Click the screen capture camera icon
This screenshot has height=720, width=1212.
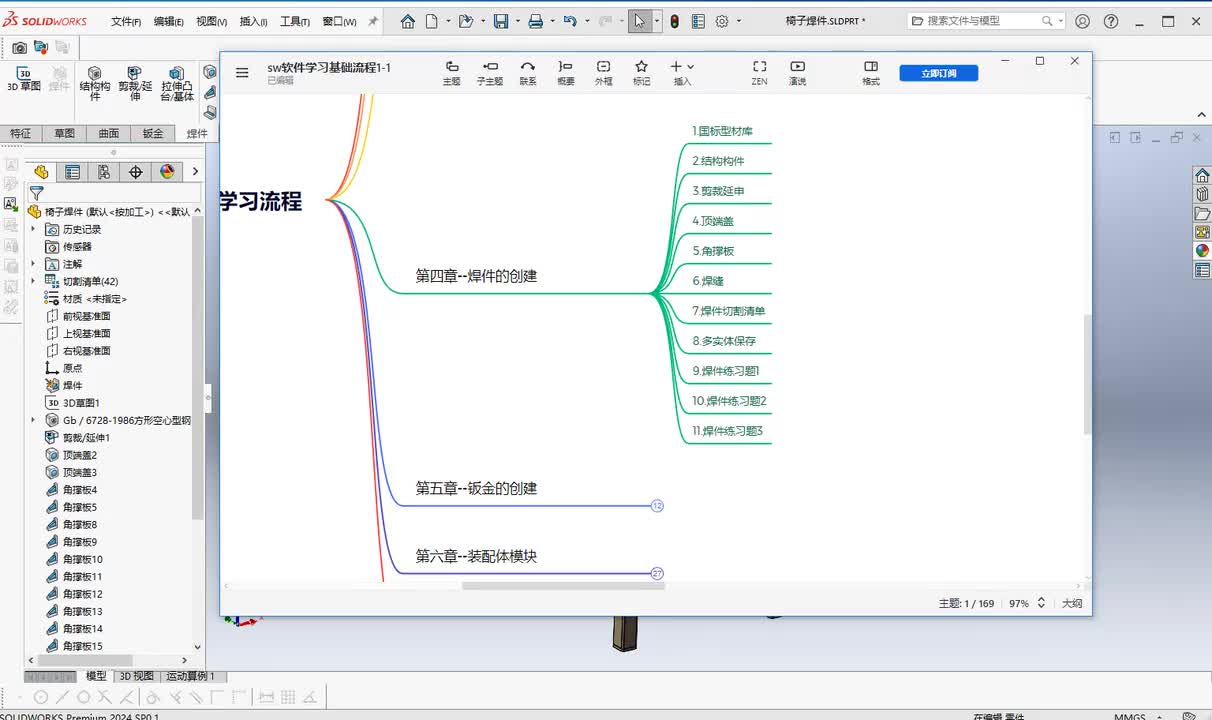tap(19, 47)
